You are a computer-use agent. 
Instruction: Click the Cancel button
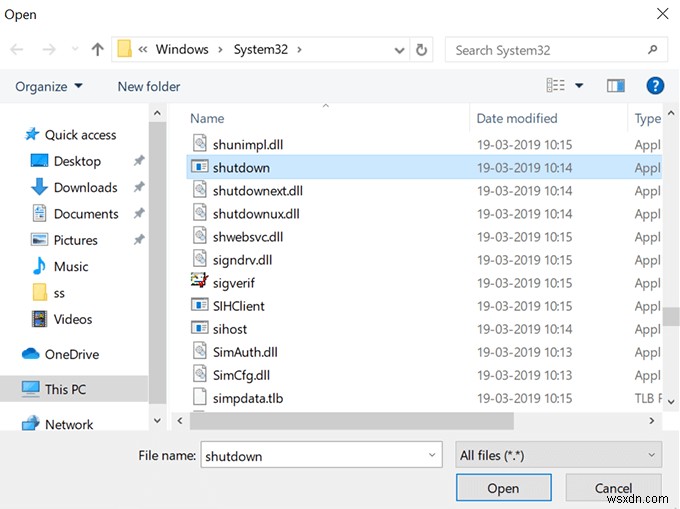coord(614,488)
